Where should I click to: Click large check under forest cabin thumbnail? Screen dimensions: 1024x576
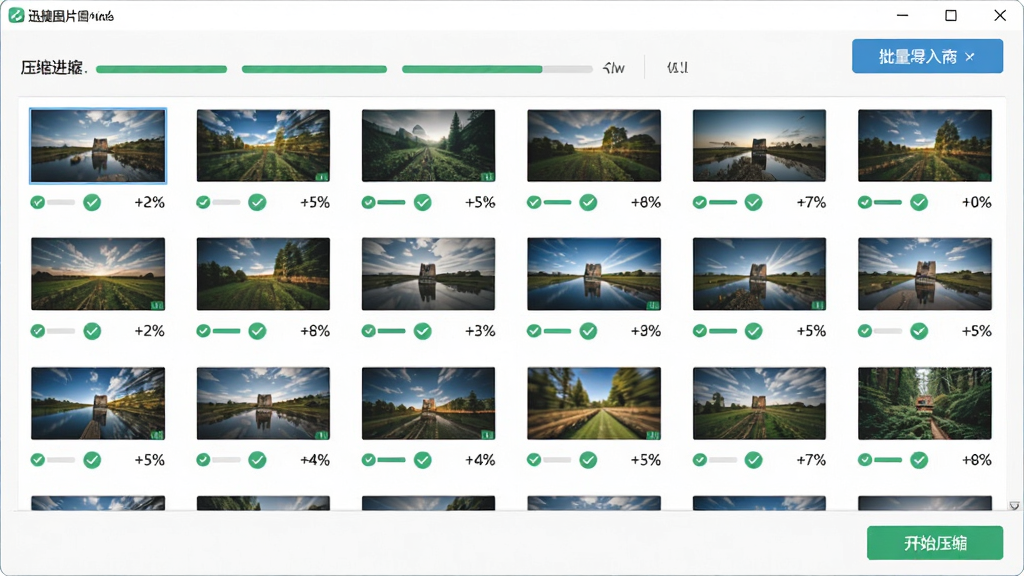(x=919, y=460)
